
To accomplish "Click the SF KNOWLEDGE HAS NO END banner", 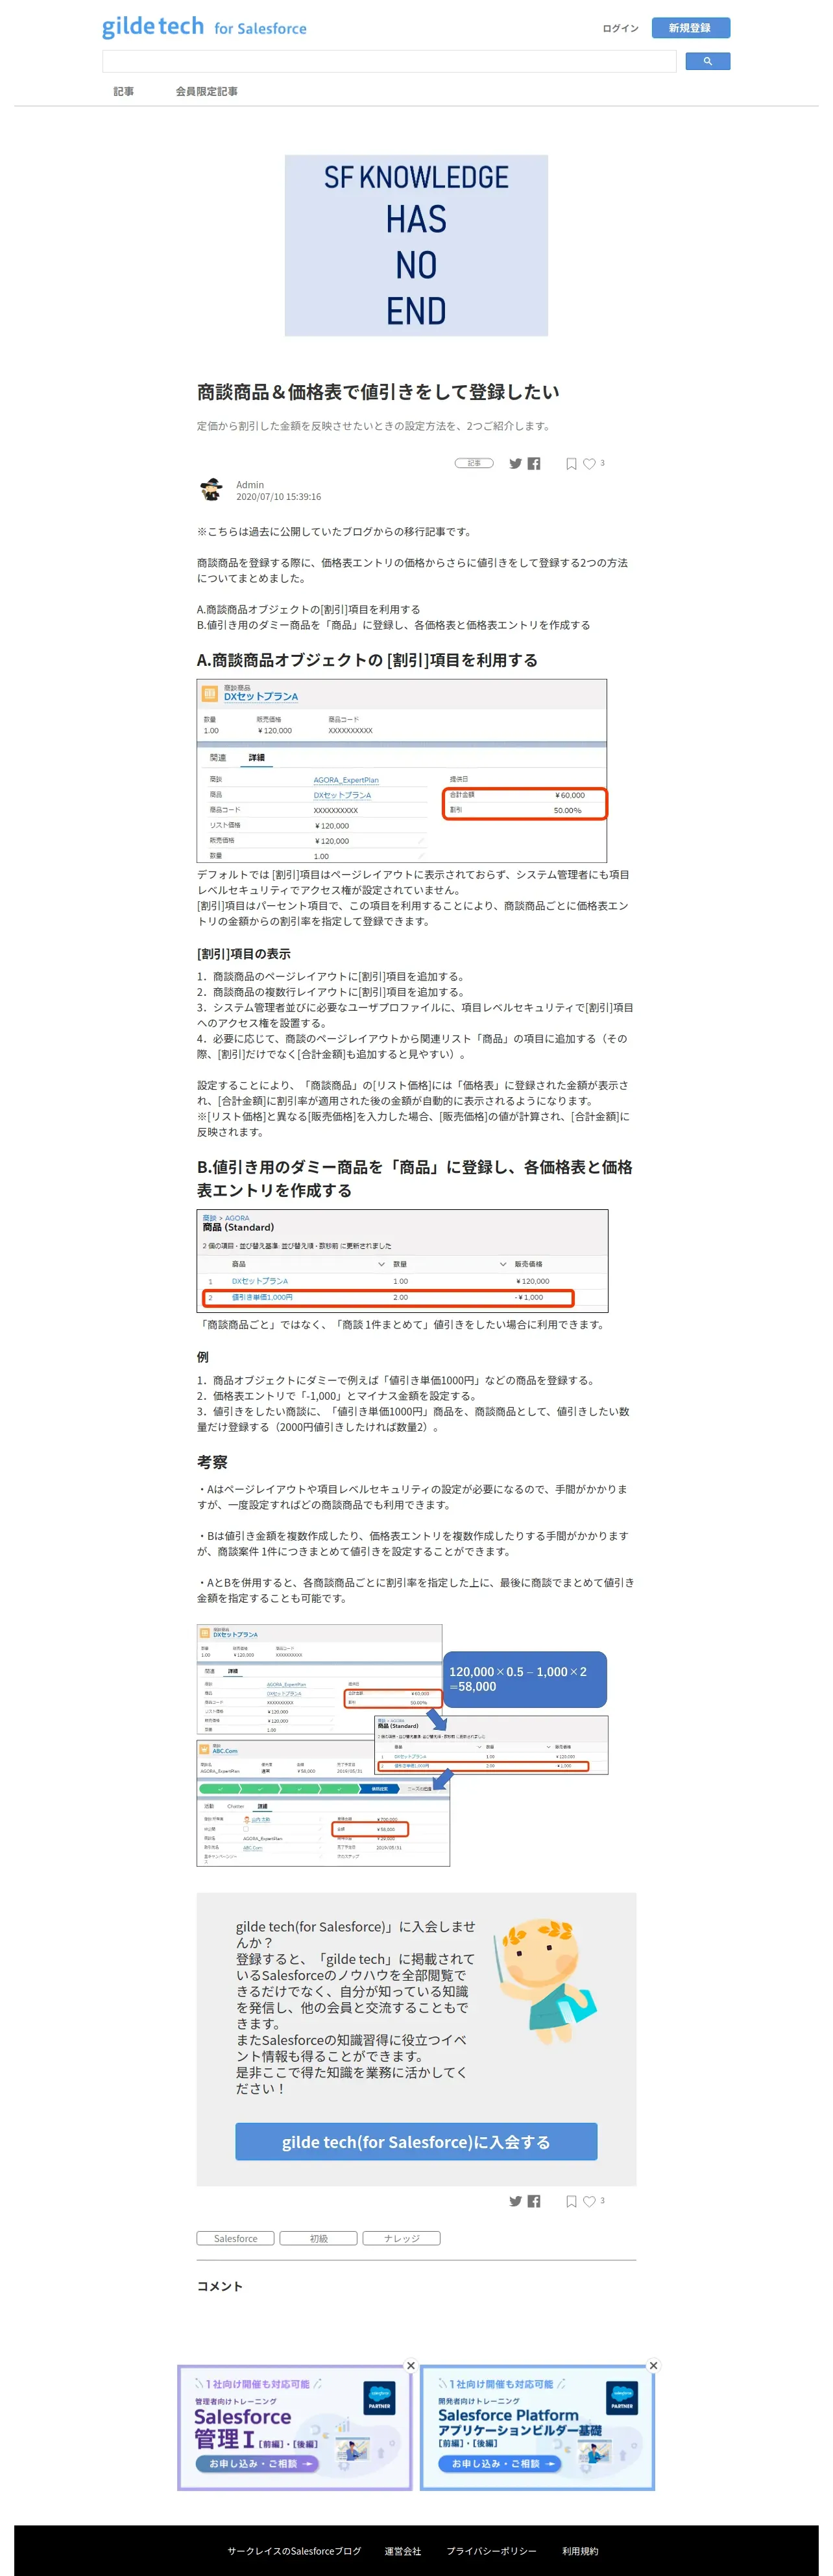I will (x=416, y=245).
